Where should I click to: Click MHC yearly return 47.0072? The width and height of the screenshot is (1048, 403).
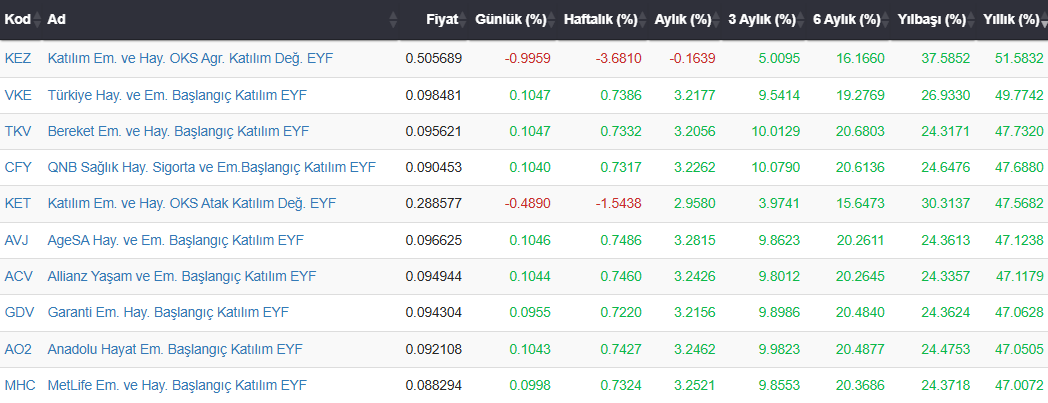(1019, 385)
